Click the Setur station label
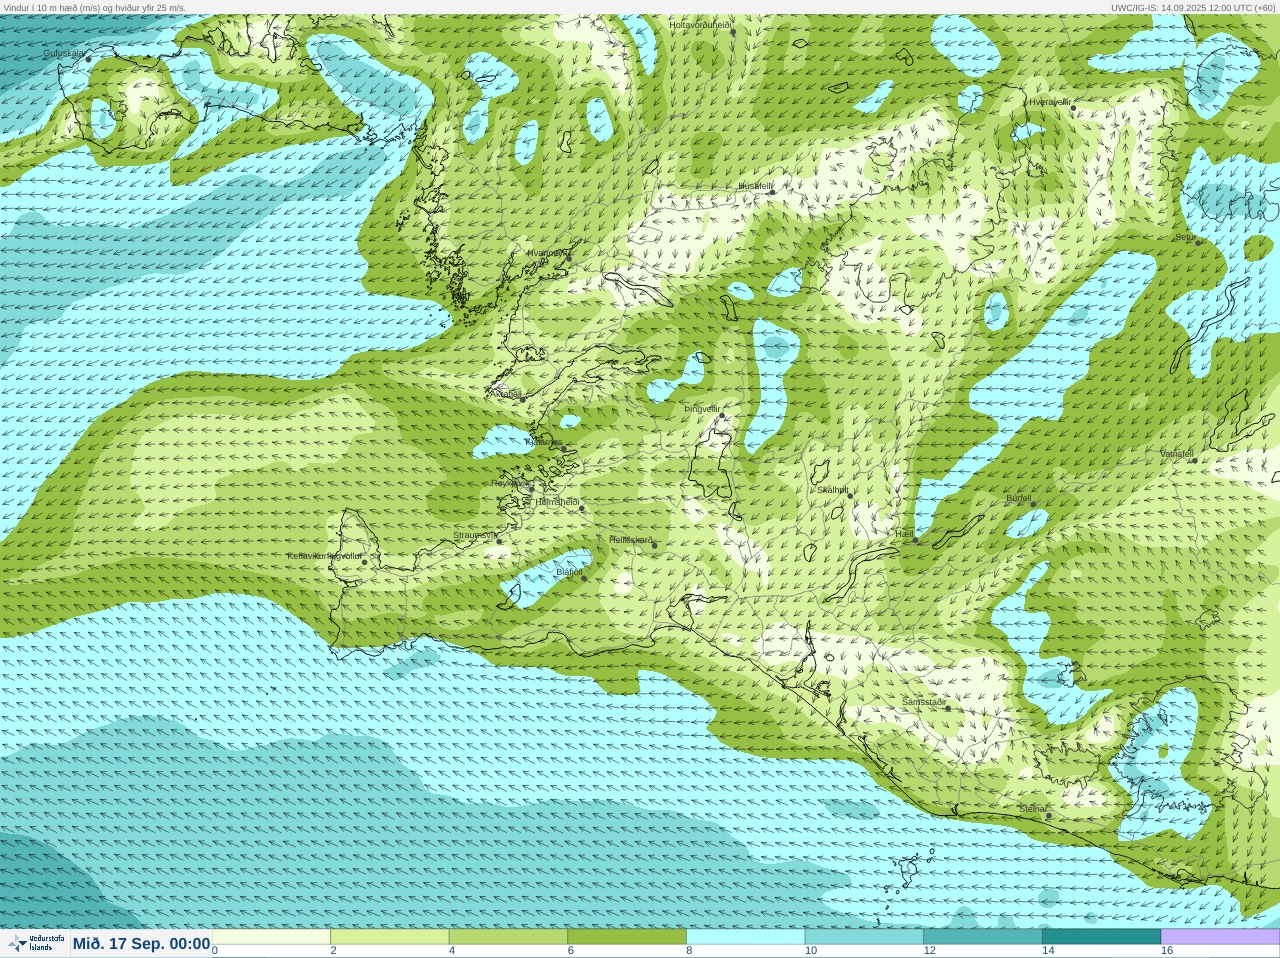The height and width of the screenshot is (958, 1280). [1185, 238]
